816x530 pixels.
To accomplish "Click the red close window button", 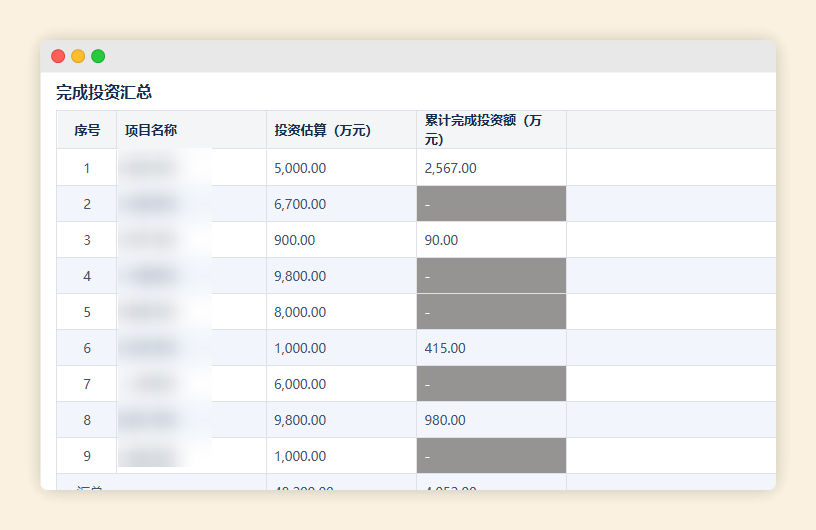I will [x=58, y=56].
